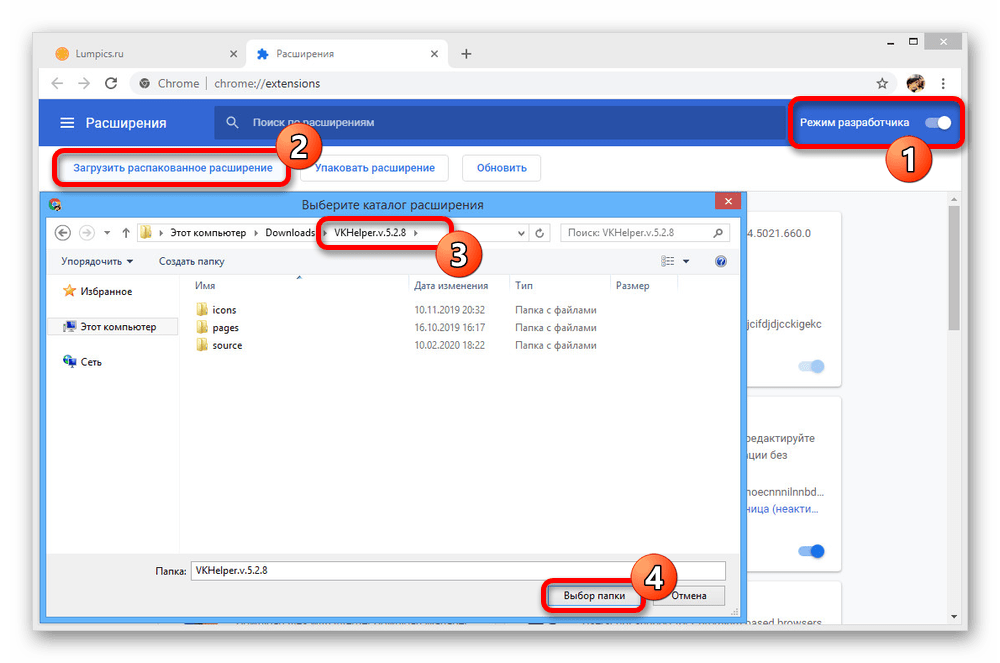Focus the Папка name field

458,571
